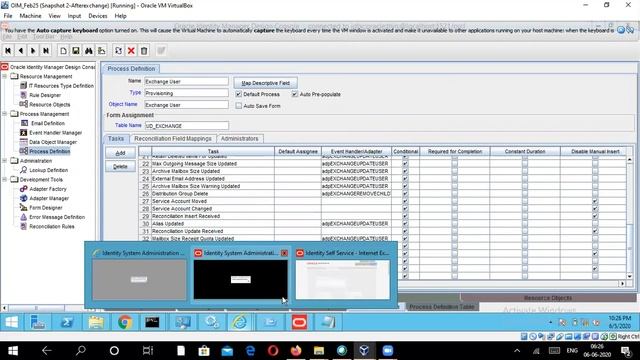Open Chrome in the VM taskbar
640x360 pixels.
125,322
